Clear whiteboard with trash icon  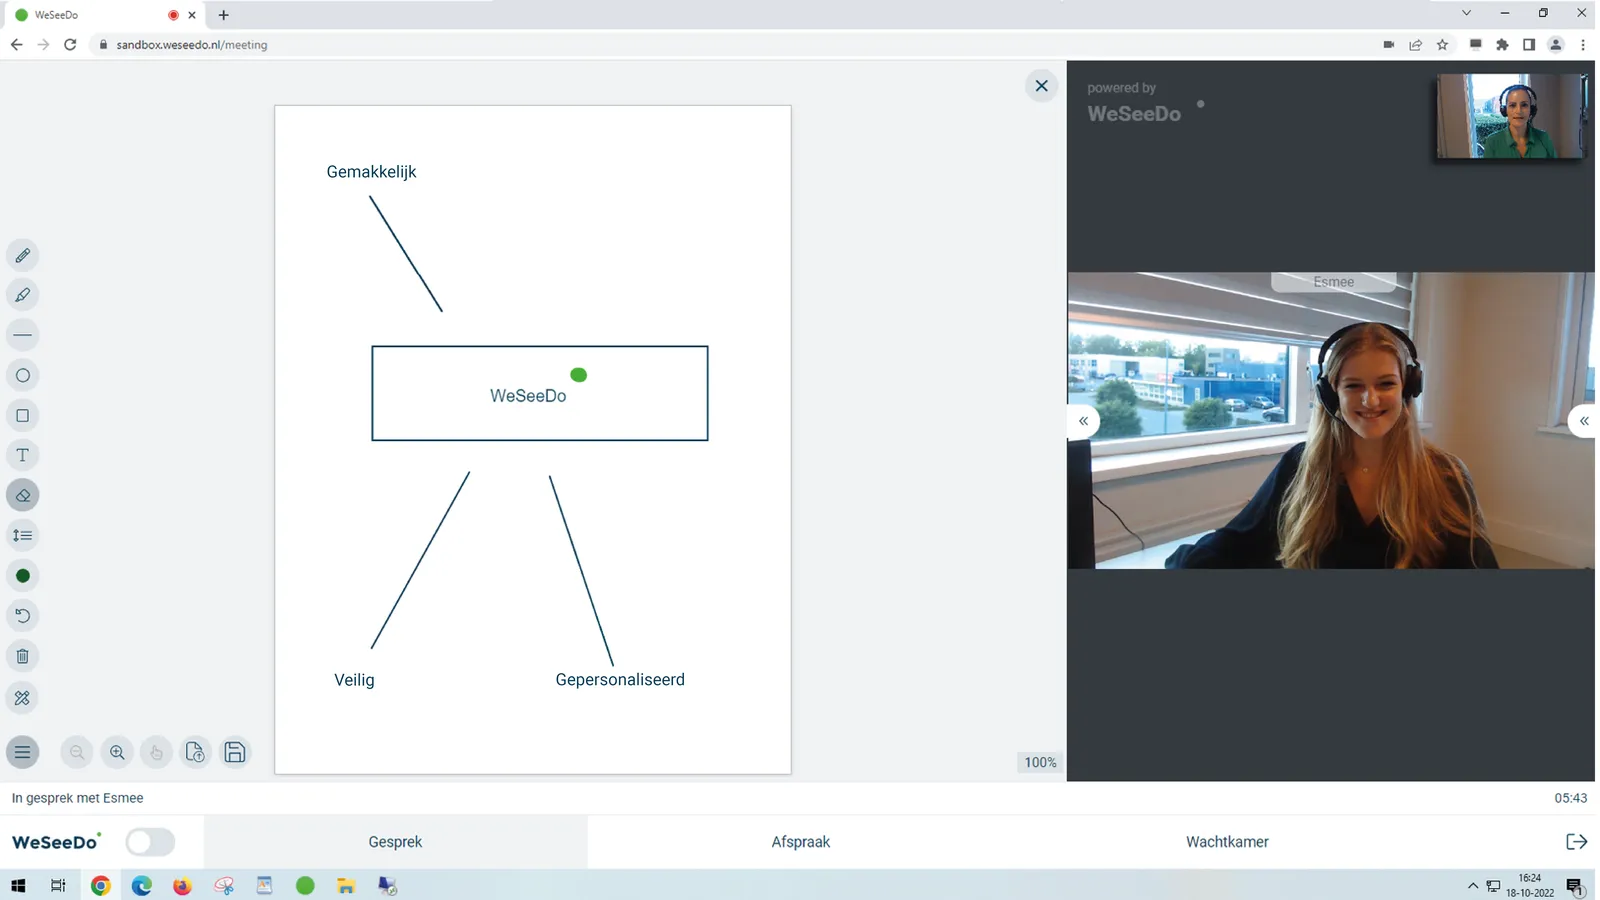pyautogui.click(x=23, y=657)
